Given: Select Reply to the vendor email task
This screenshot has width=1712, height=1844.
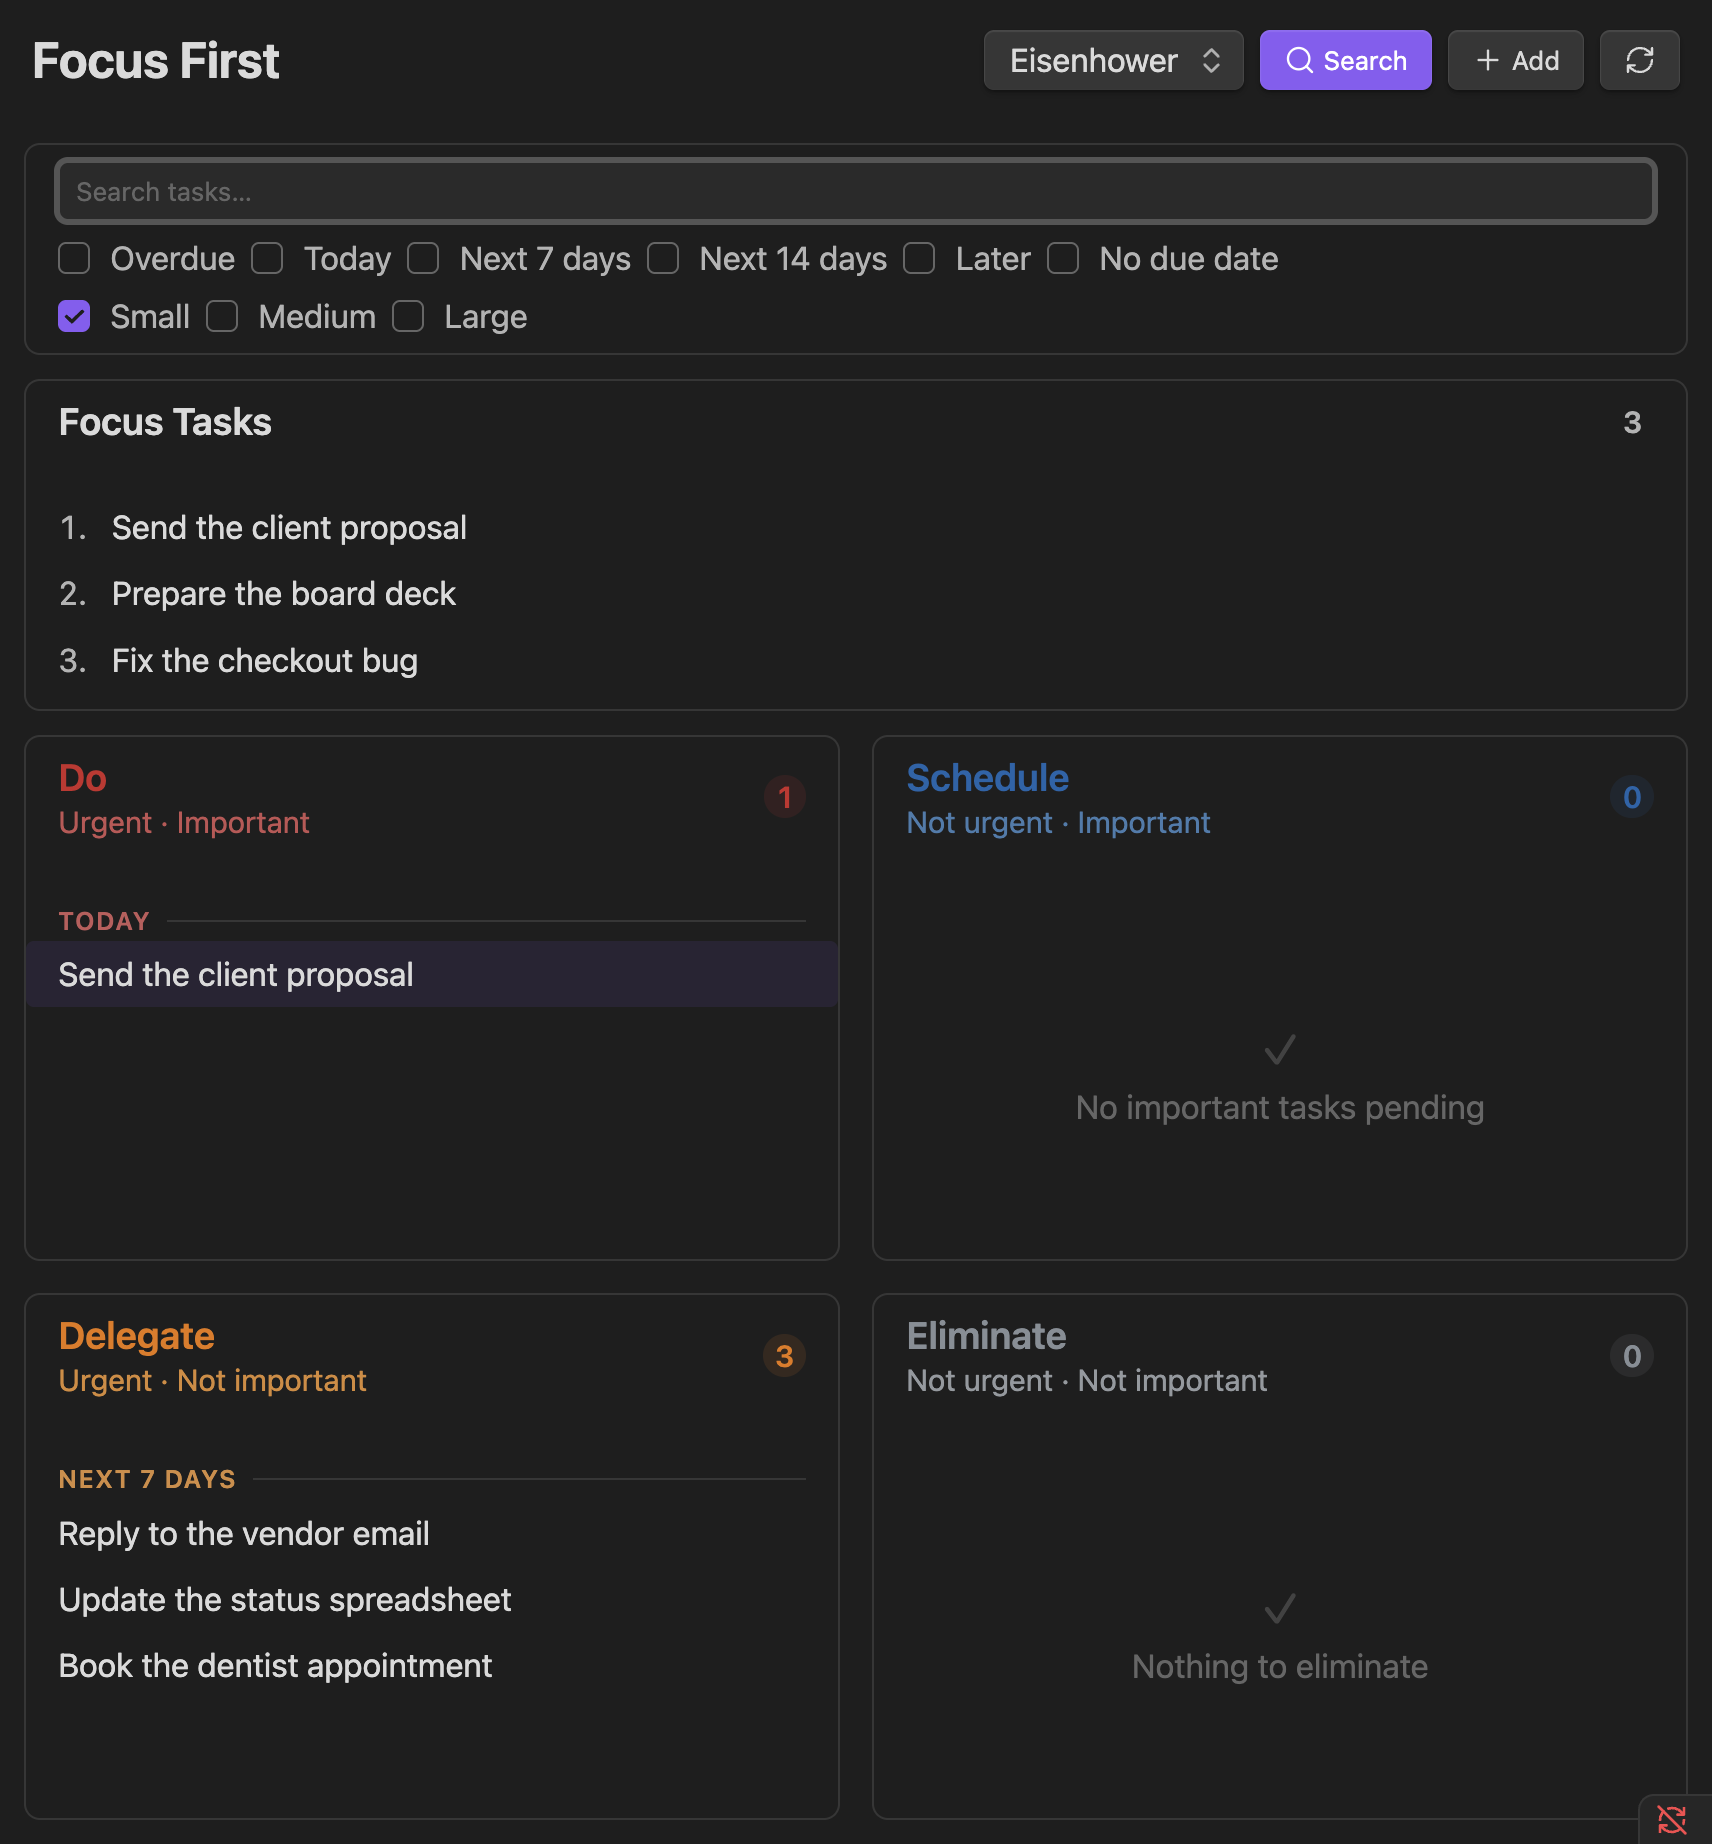Looking at the screenshot, I should (x=244, y=1533).
